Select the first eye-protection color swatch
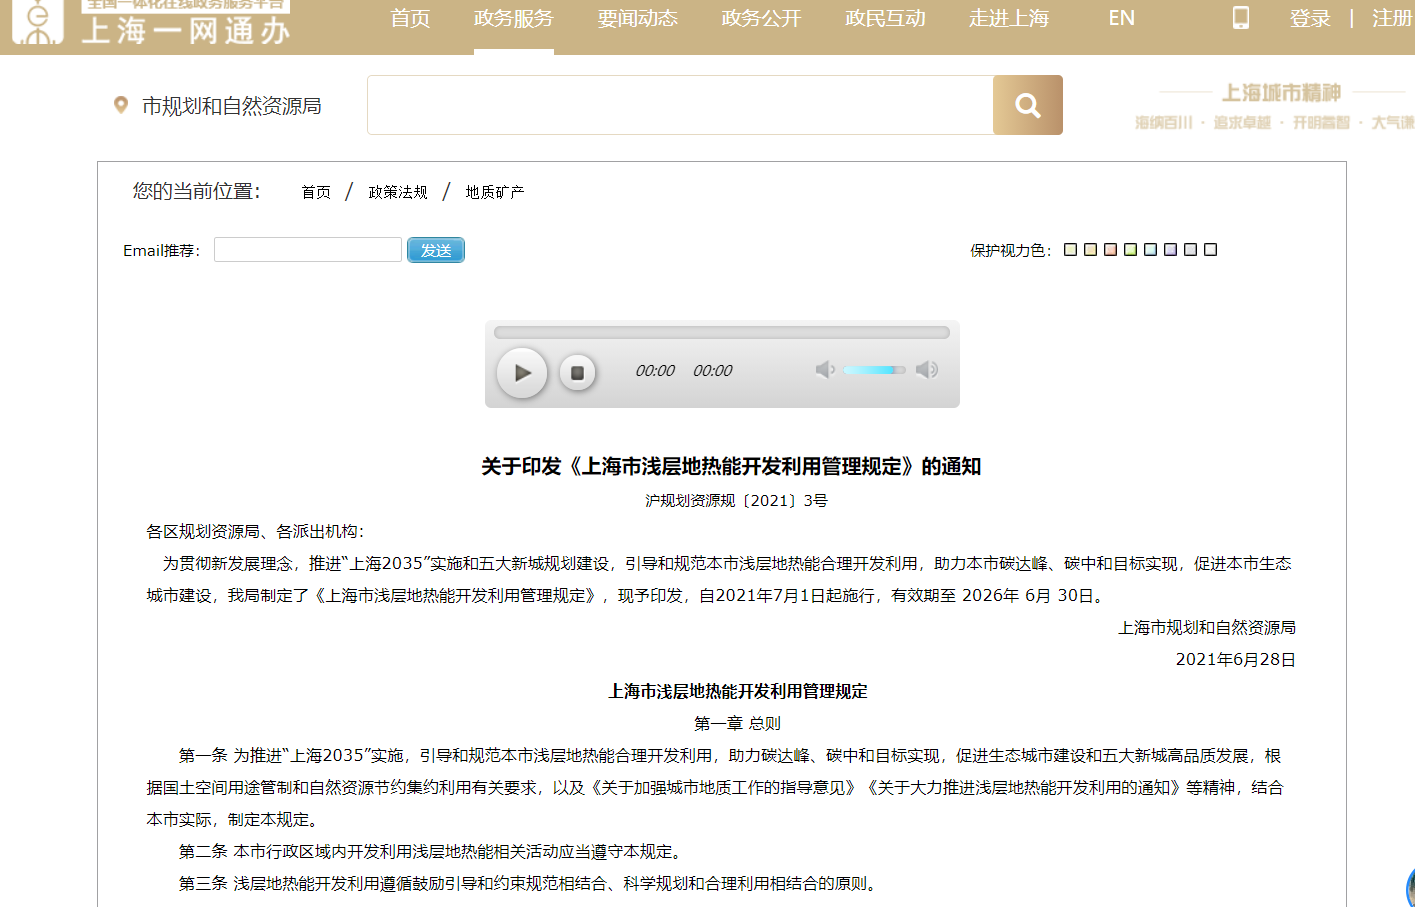This screenshot has height=907, width=1415. click(1070, 249)
